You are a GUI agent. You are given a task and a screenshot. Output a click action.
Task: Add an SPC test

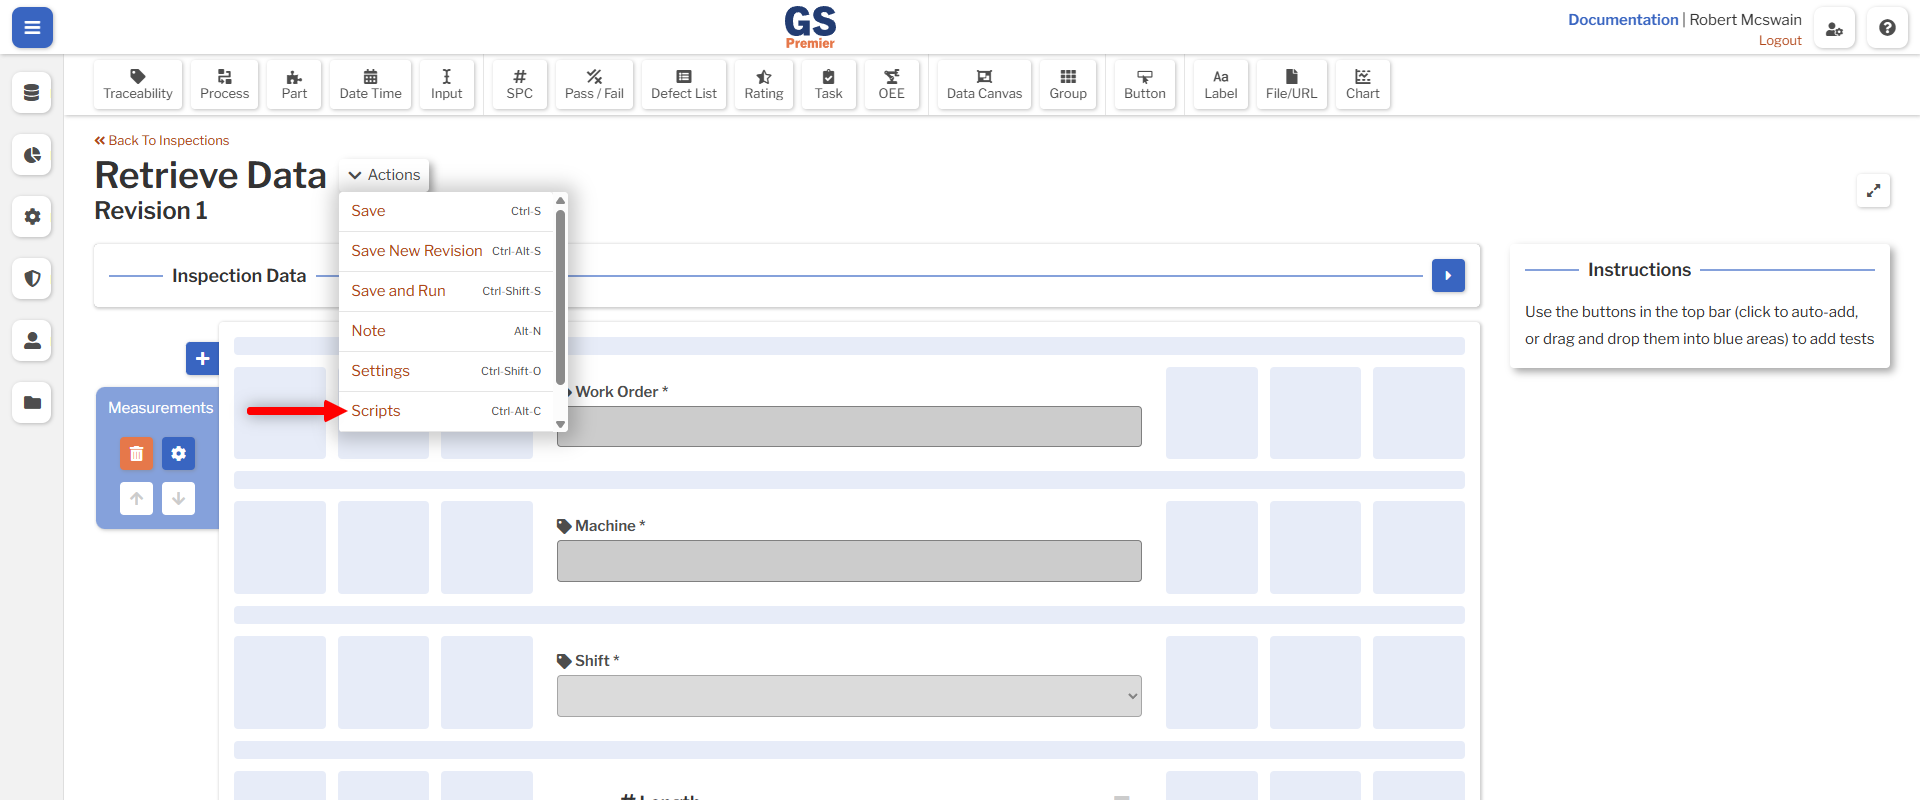pos(520,85)
